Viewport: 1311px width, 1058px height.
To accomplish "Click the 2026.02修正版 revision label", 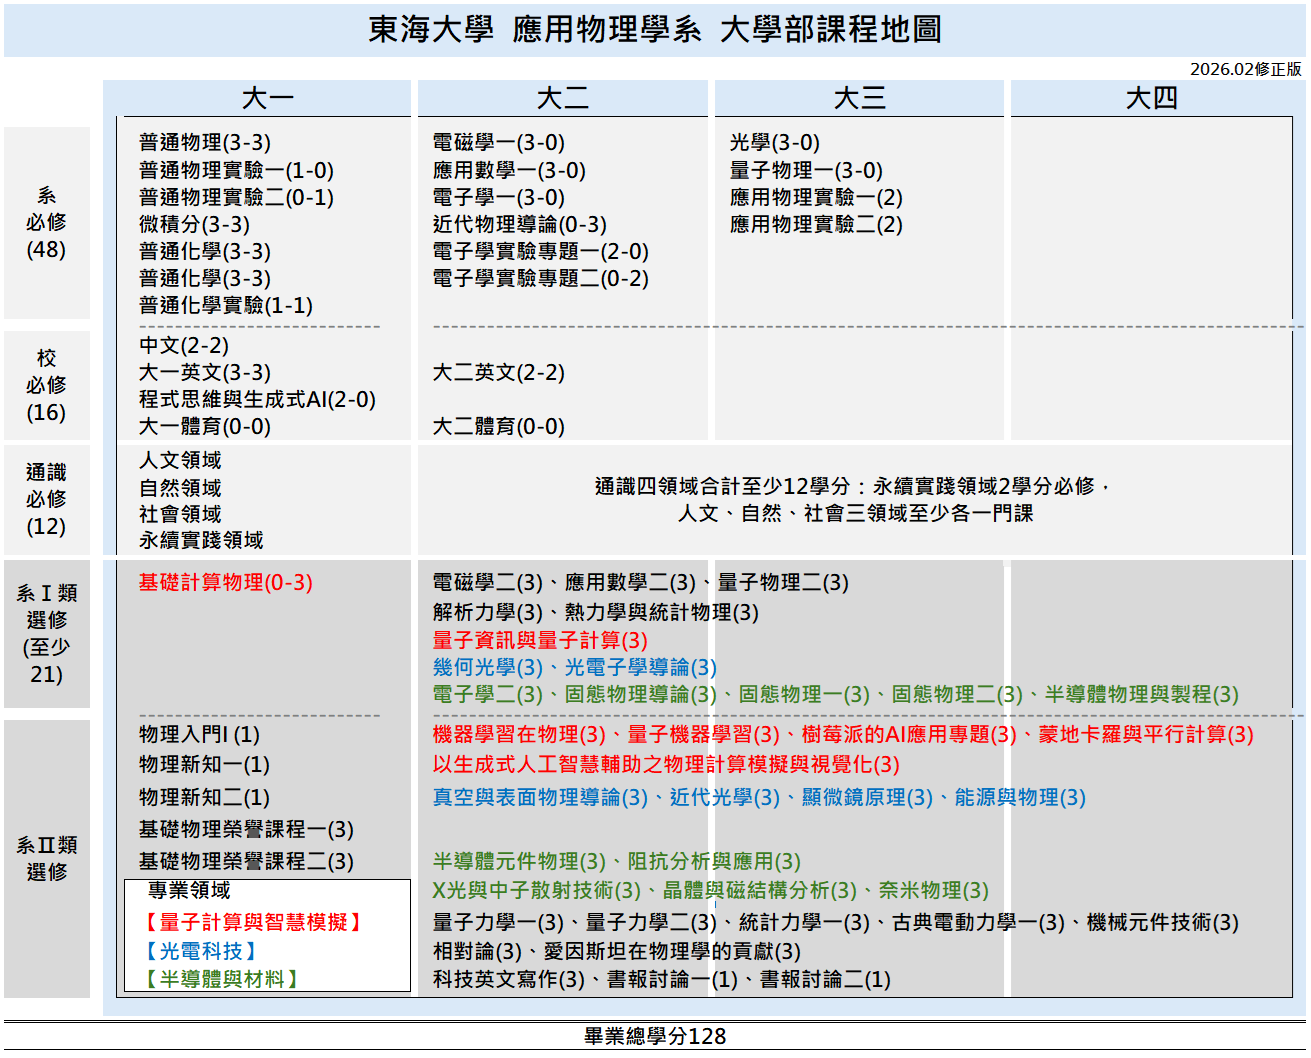I will coord(1245,69).
